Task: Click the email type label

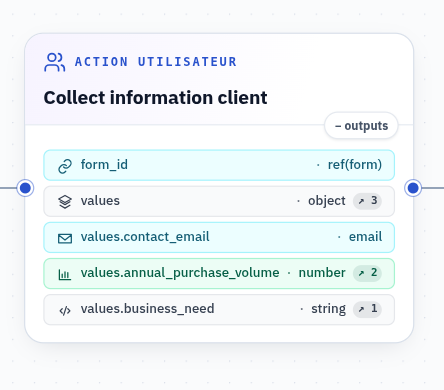Action: [365, 237]
